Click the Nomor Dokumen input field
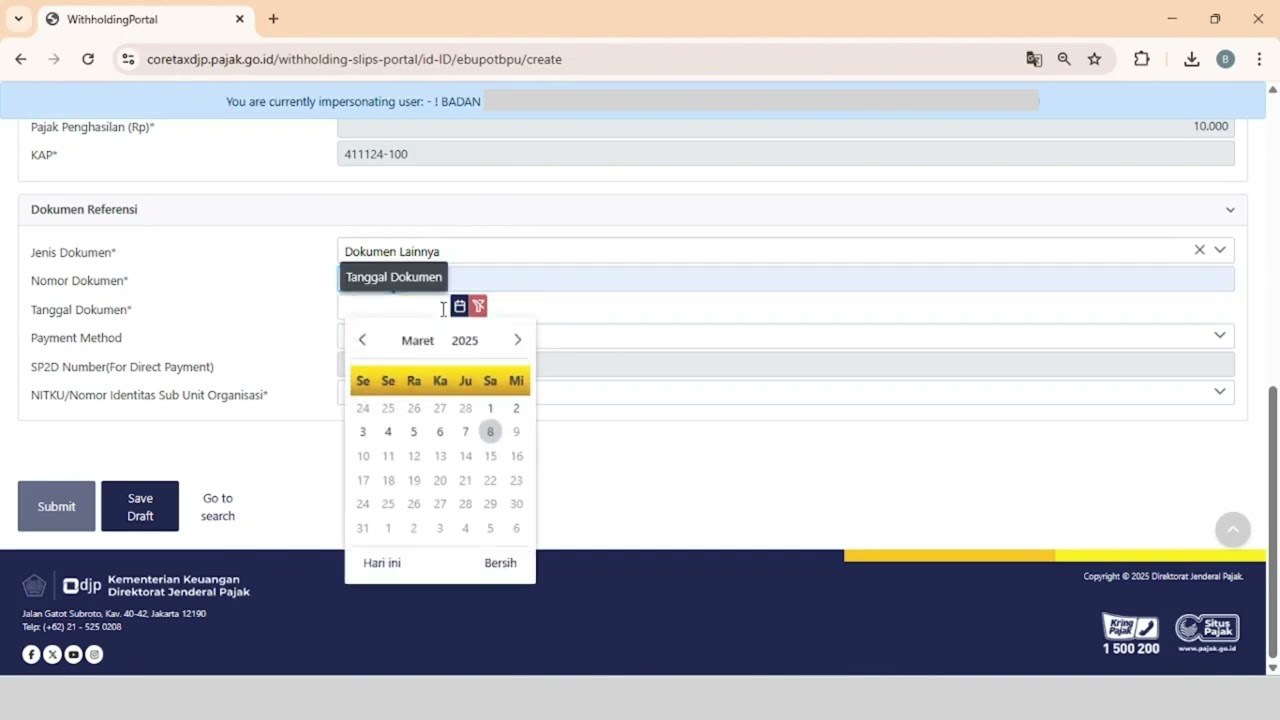The width and height of the screenshot is (1280, 720). [x=786, y=279]
